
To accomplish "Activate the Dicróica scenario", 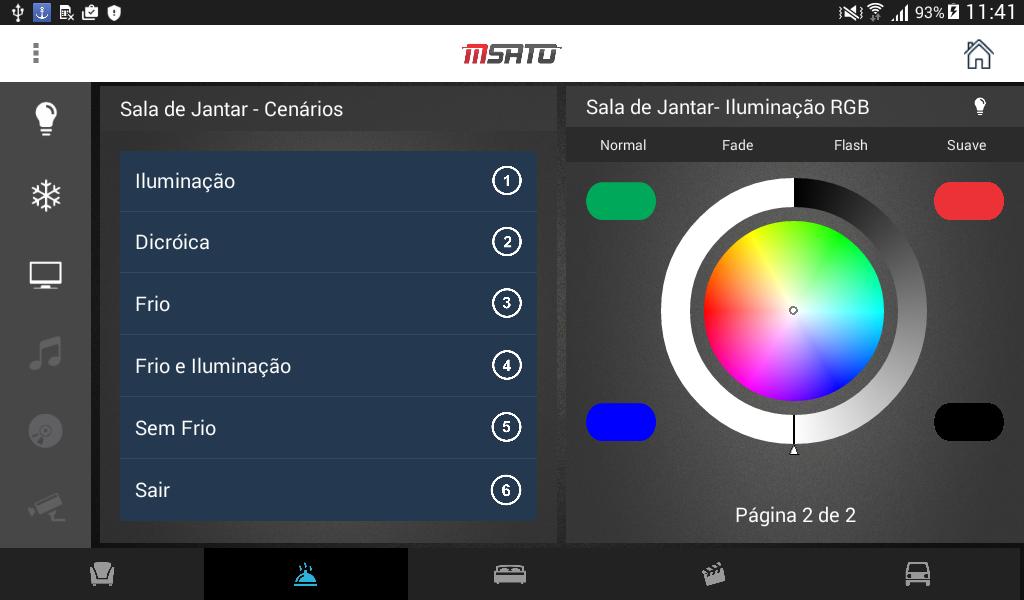I will (x=328, y=242).
